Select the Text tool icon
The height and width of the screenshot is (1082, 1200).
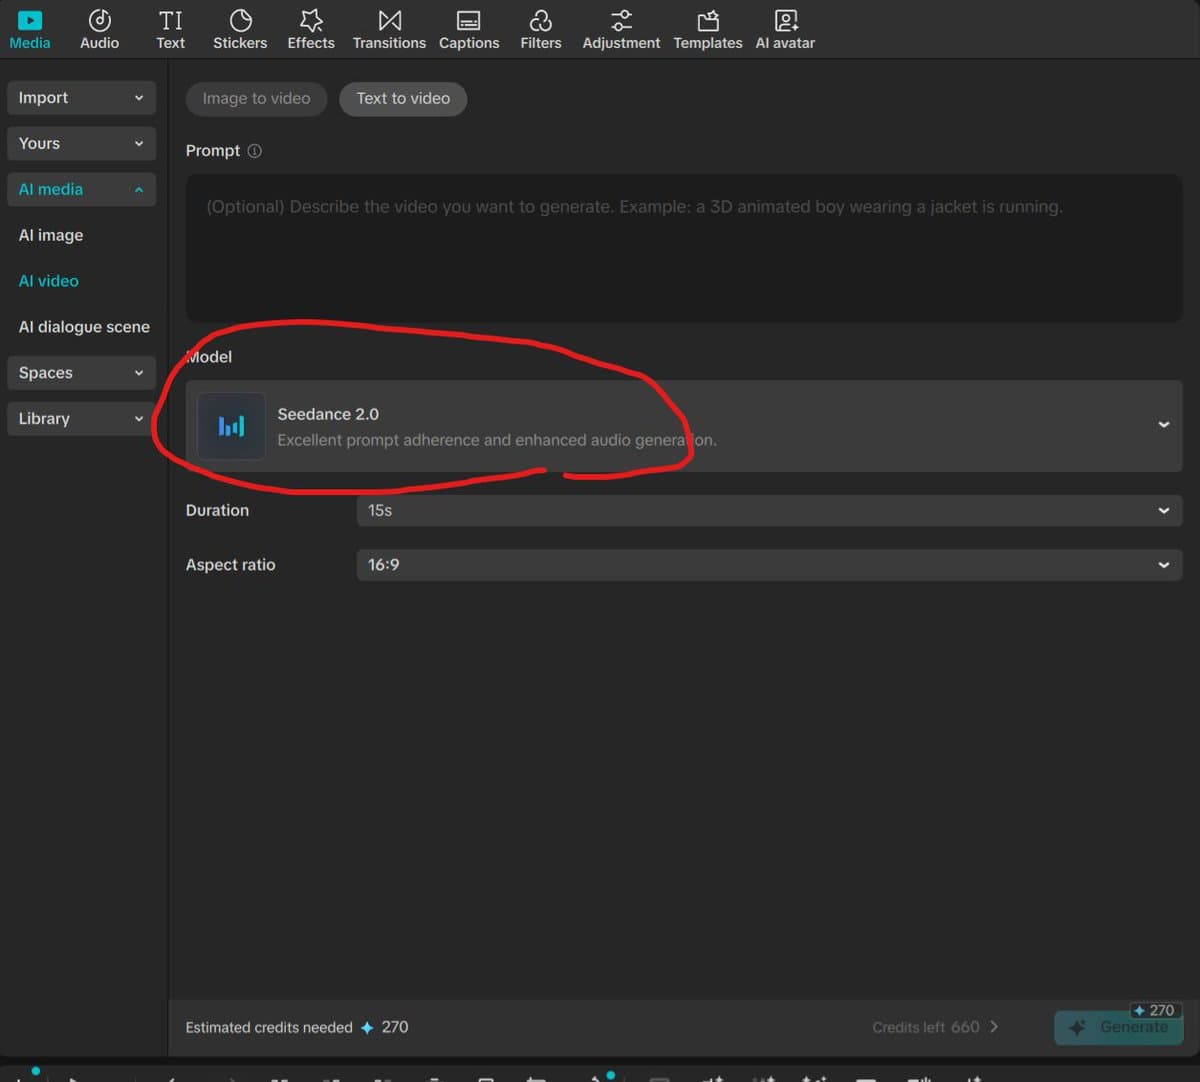[x=170, y=21]
